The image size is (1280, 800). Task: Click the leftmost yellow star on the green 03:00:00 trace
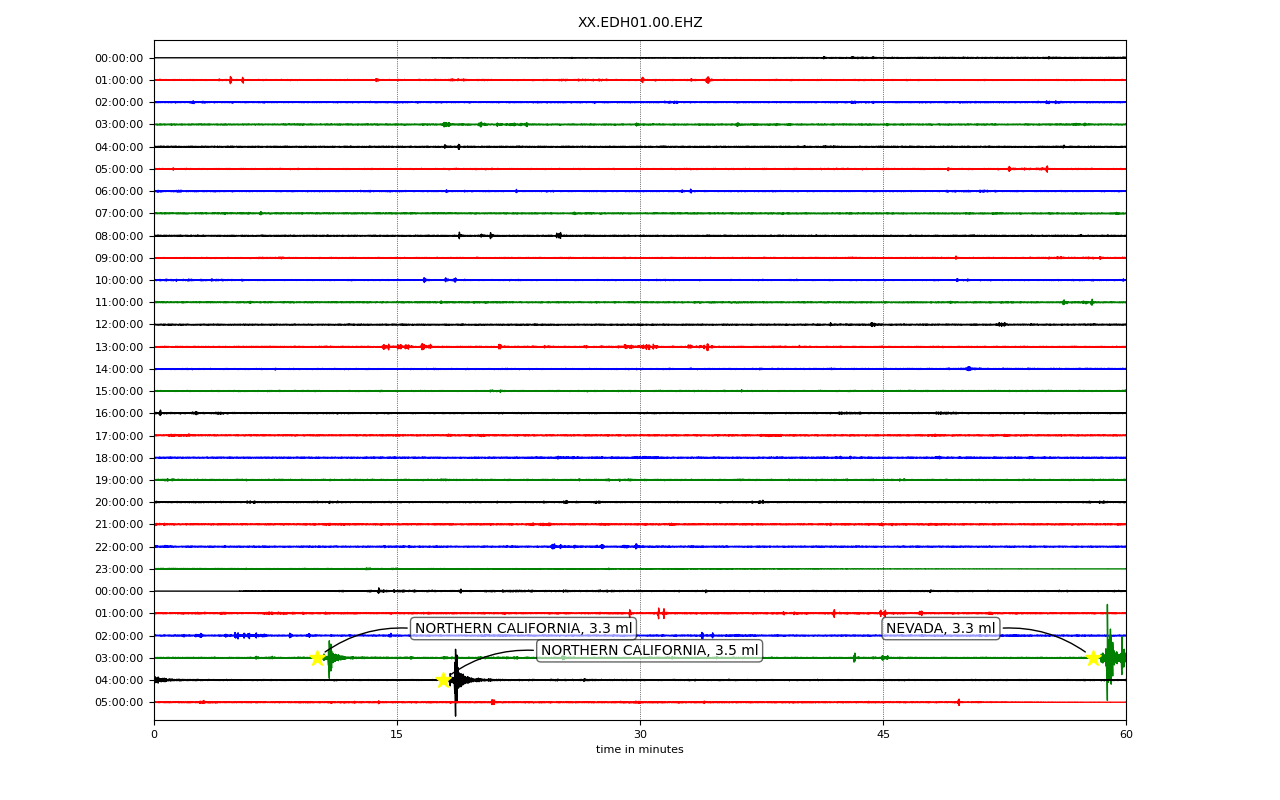click(x=317, y=658)
